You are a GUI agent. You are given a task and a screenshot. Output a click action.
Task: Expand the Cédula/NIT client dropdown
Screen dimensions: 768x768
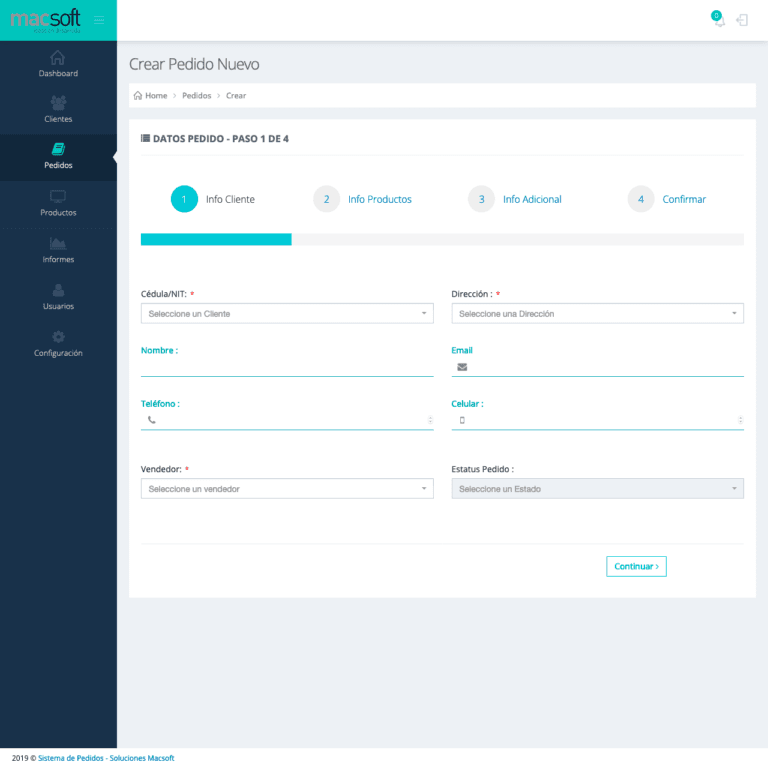[x=287, y=314]
